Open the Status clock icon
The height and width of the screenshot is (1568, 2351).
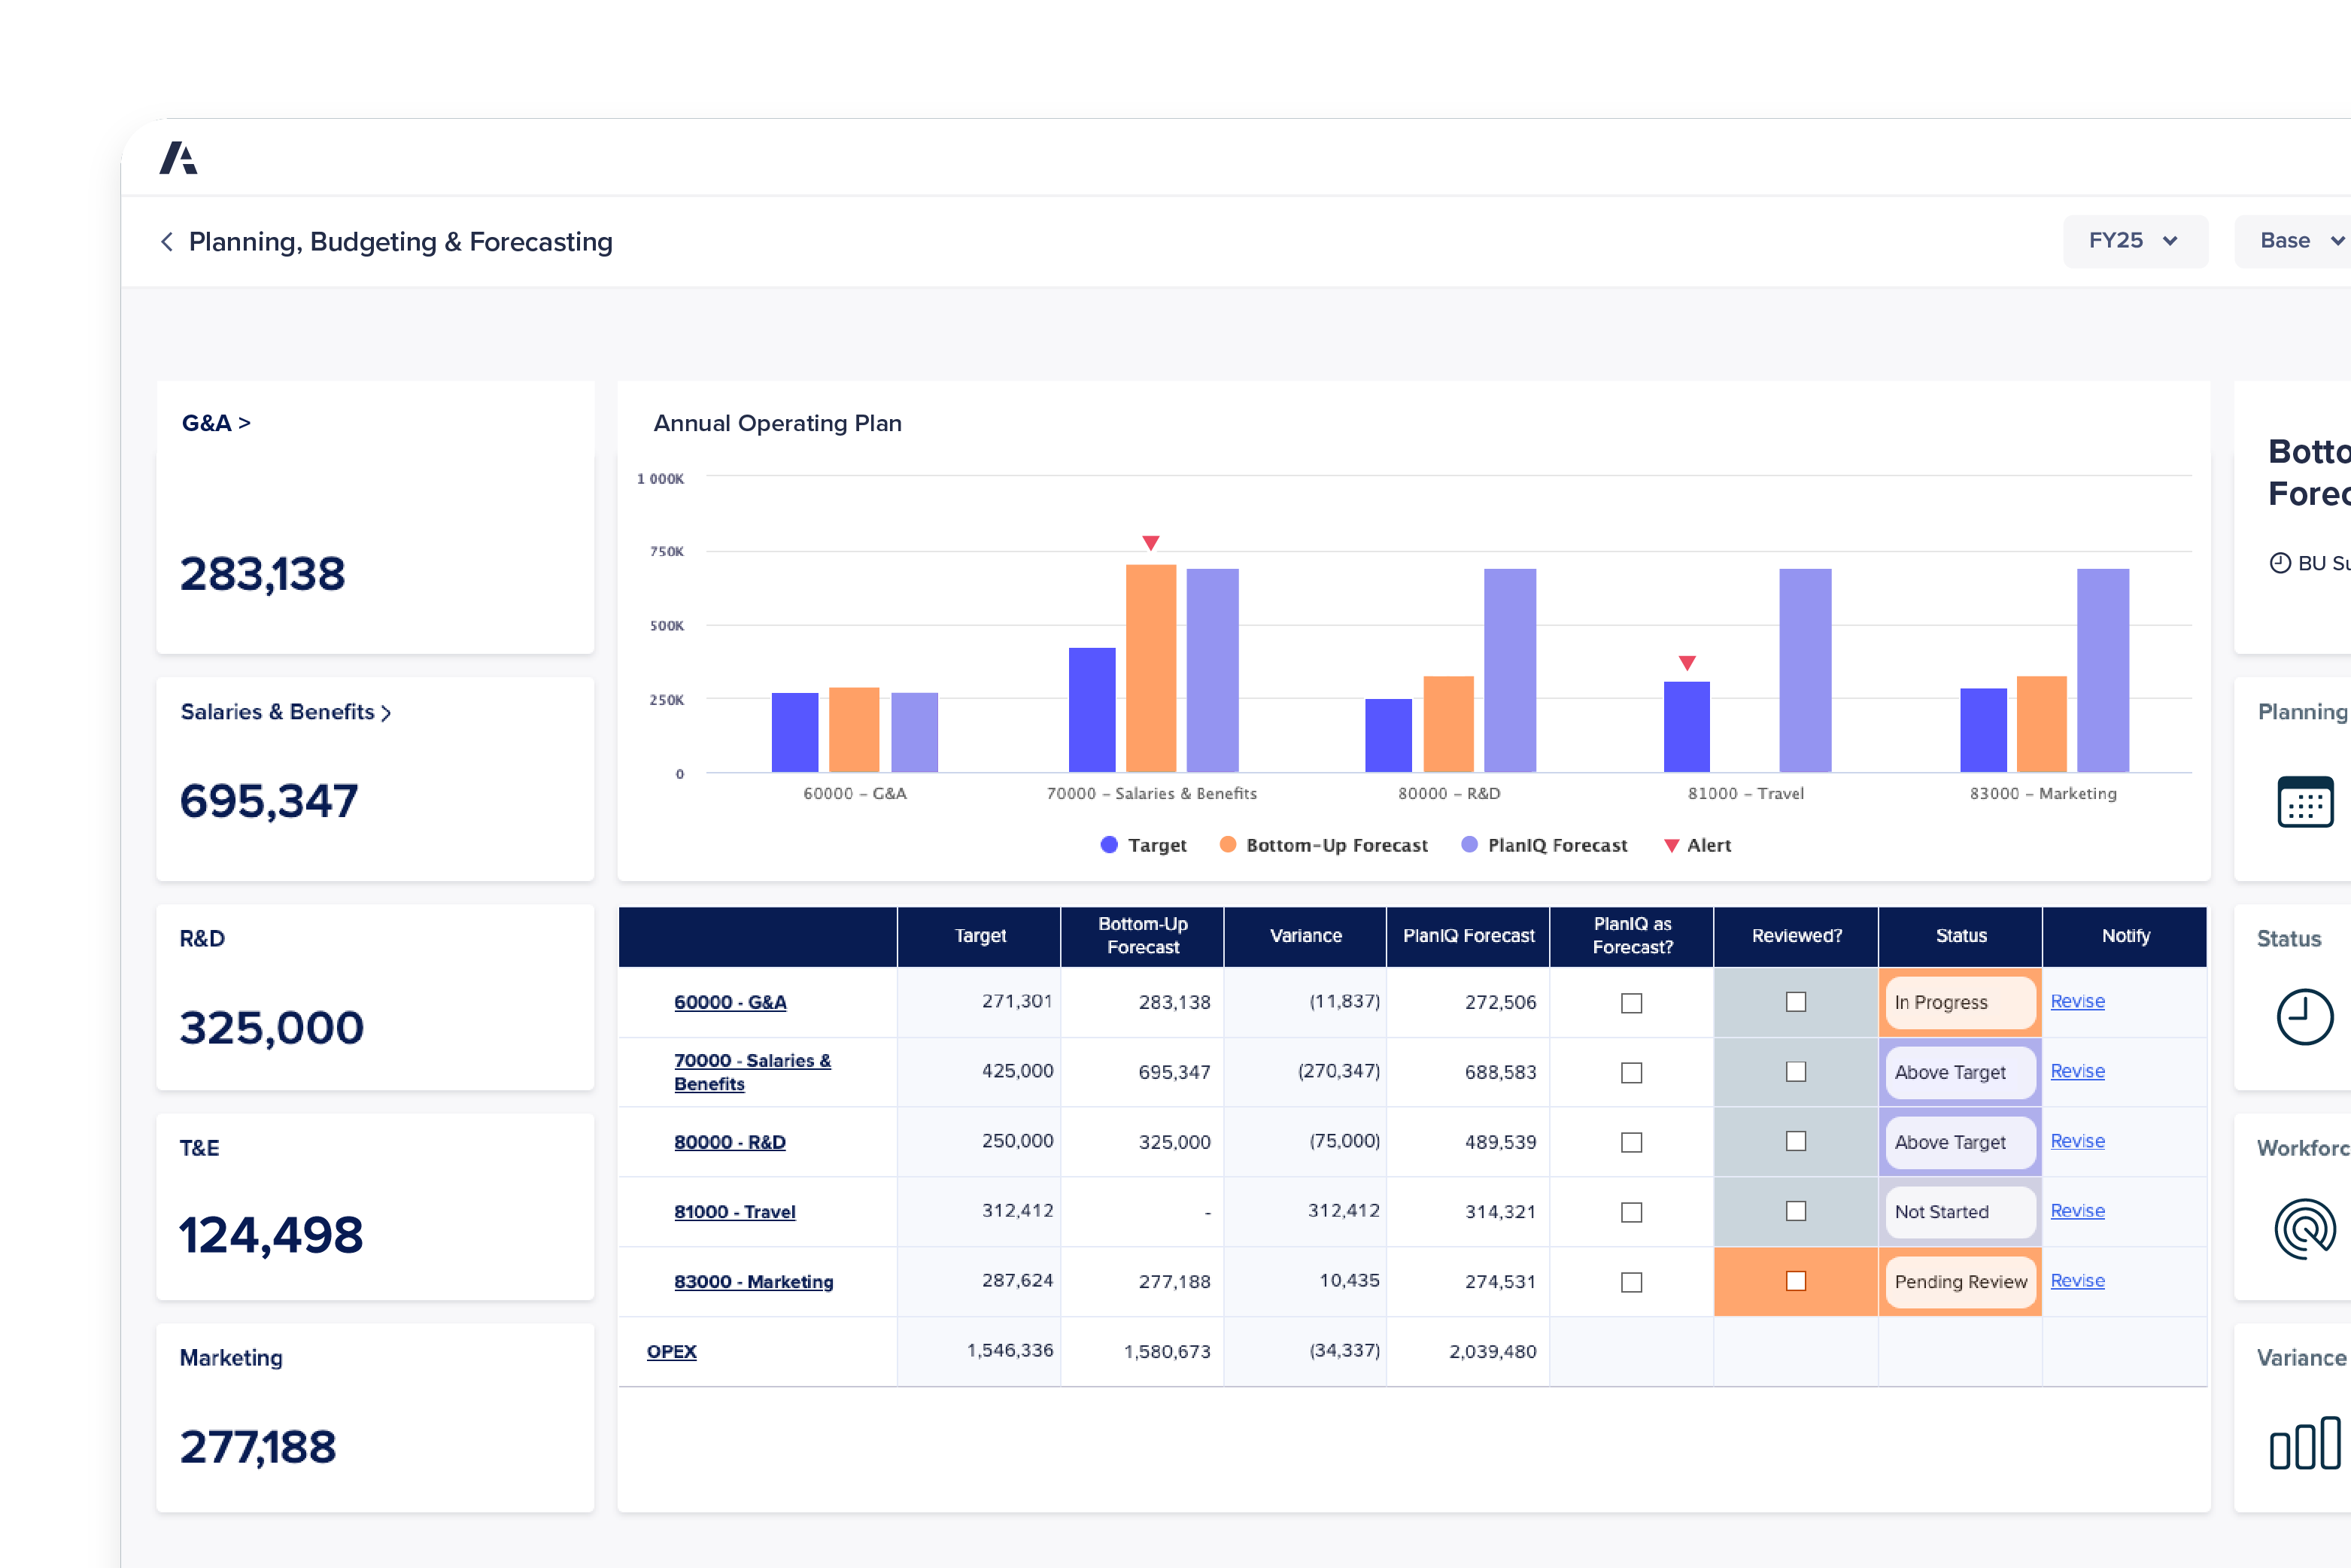point(2305,1017)
